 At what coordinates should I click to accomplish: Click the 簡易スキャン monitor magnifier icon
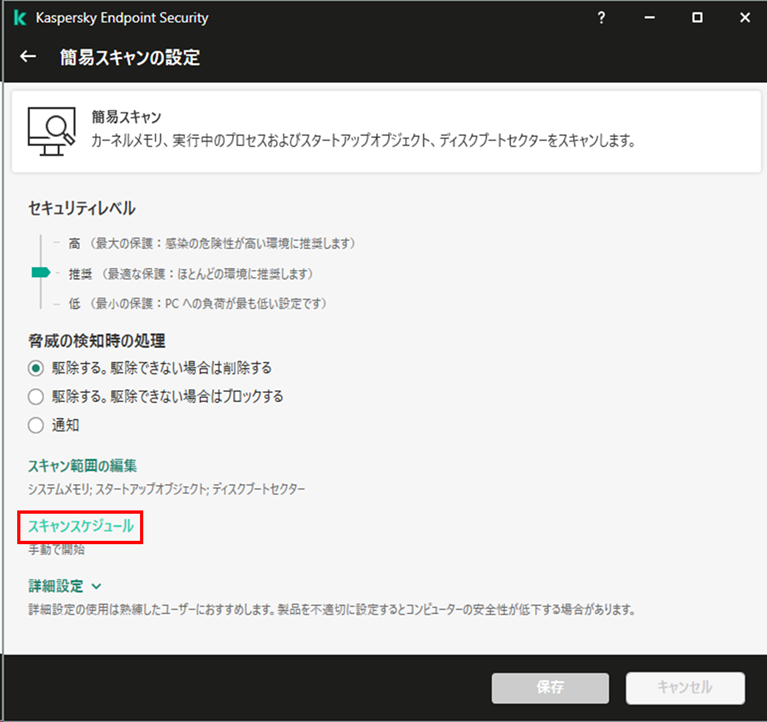click(x=51, y=131)
